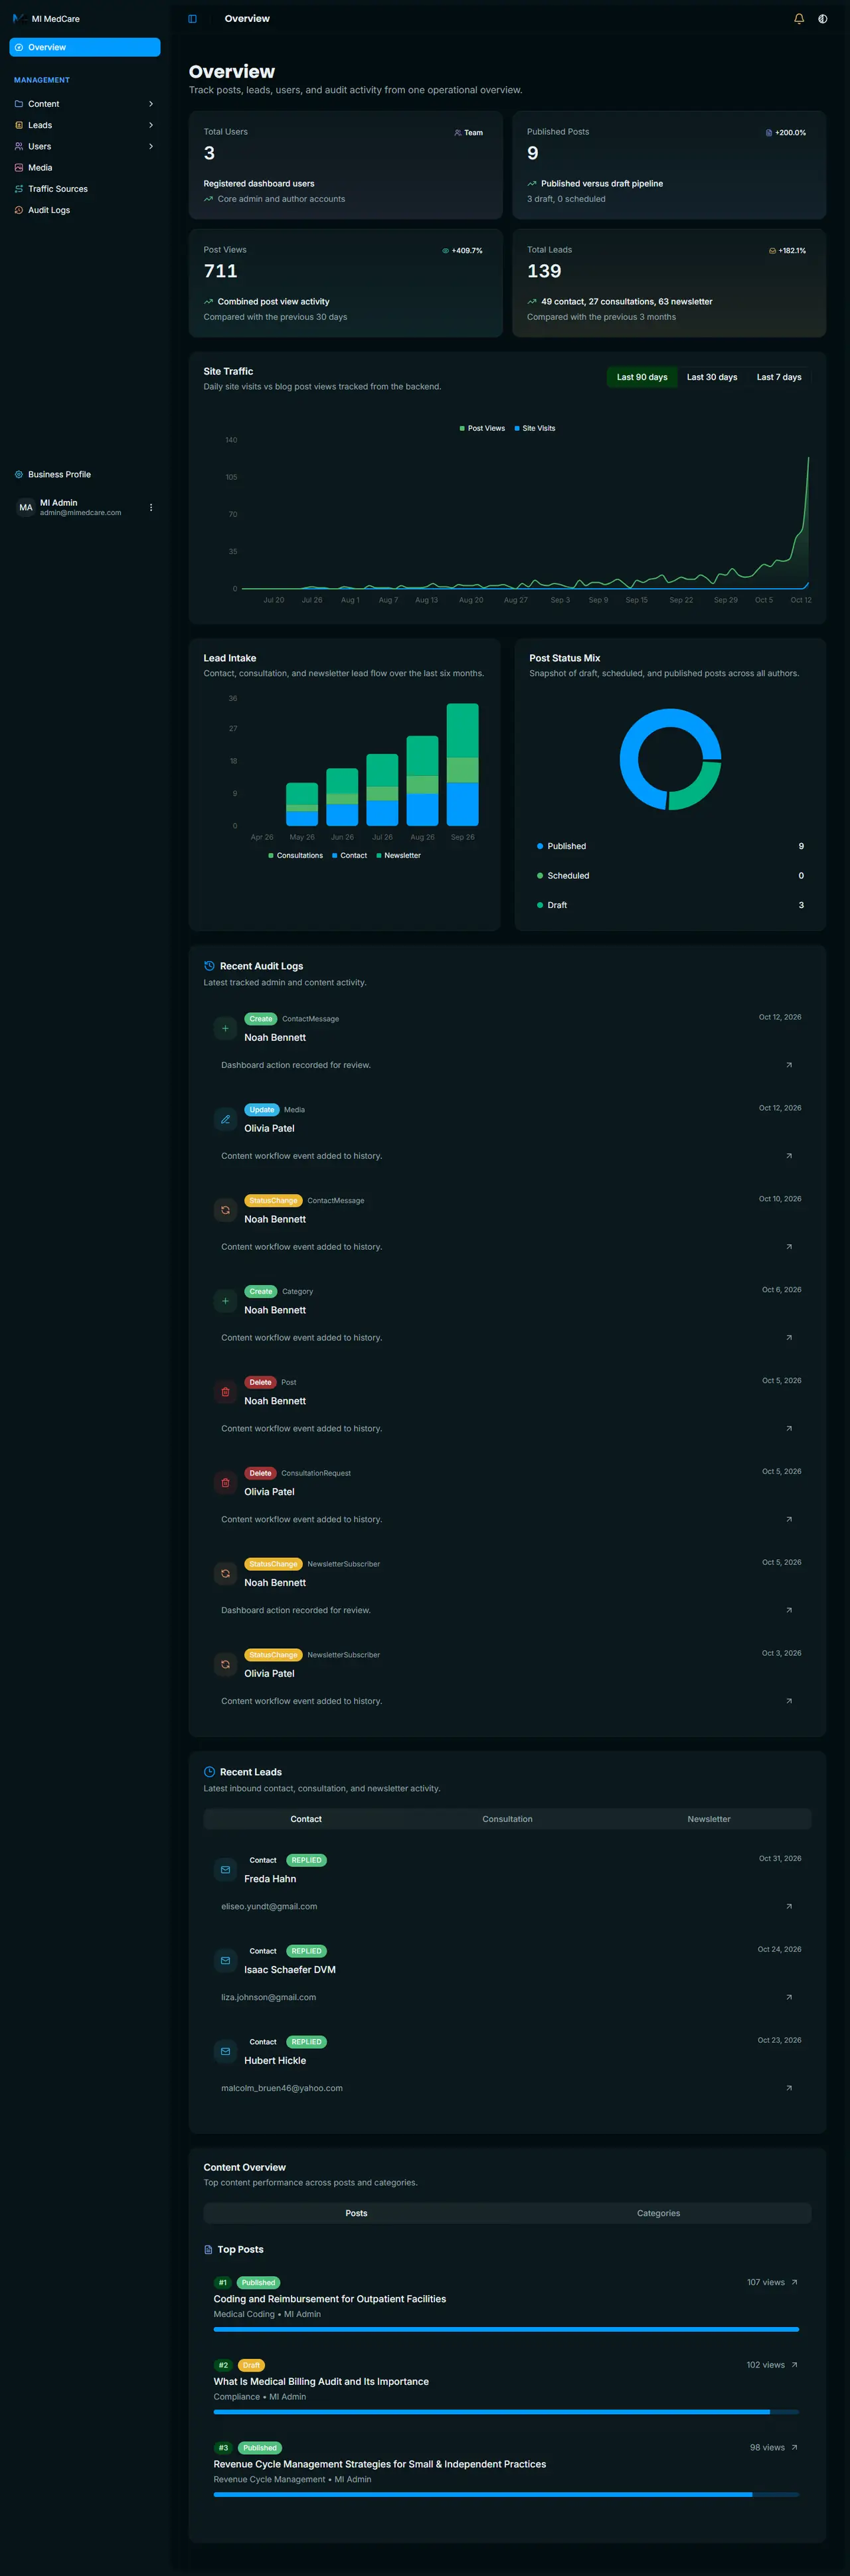
Task: Open arrow for Freda Hahn lead
Action: (789, 1907)
